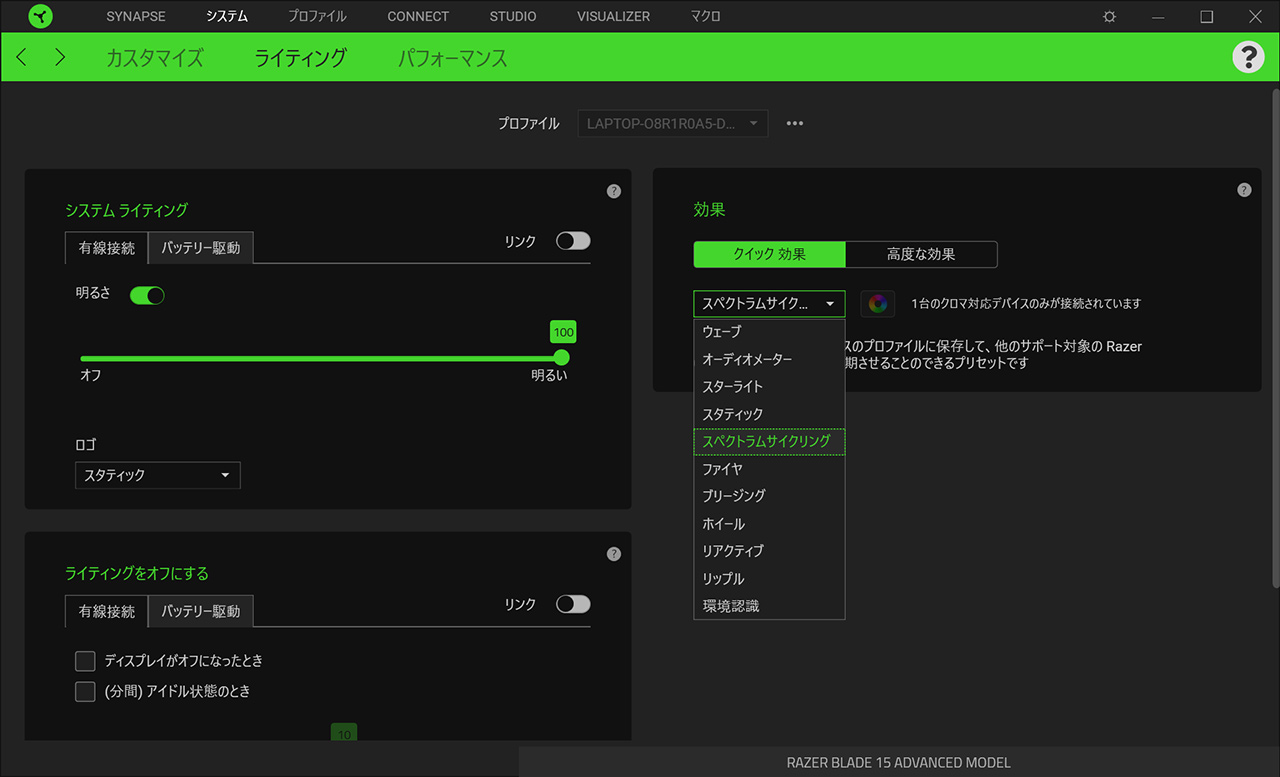Select ファイヤ effect
Image resolution: width=1280 pixels, height=777 pixels.
coord(769,469)
